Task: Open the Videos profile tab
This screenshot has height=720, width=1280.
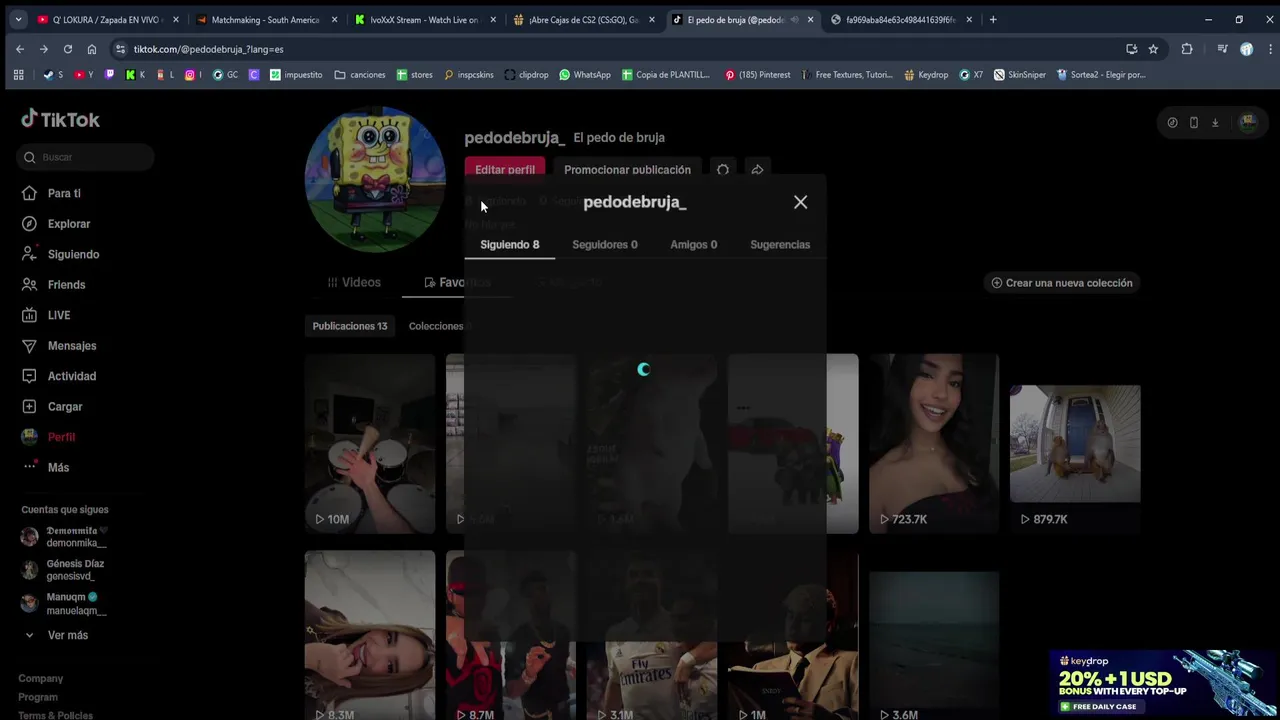Action: (354, 283)
